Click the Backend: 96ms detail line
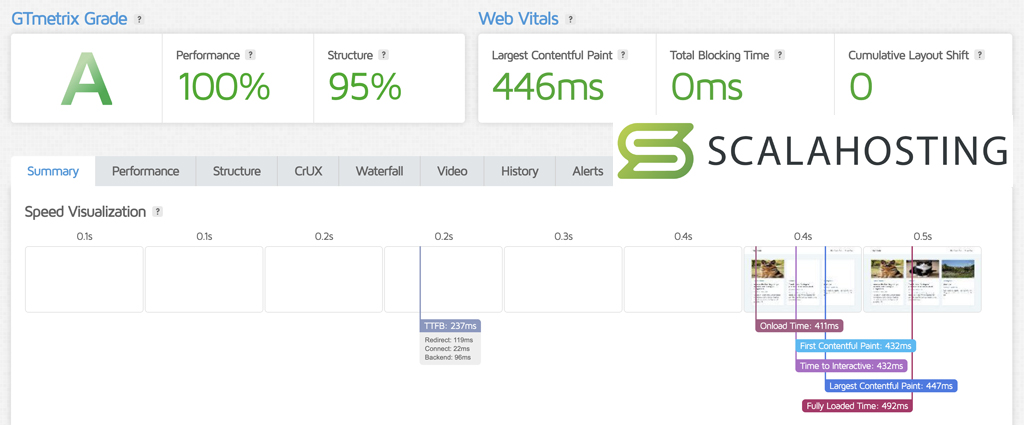Screen dimensions: 1024x425 [x=447, y=358]
